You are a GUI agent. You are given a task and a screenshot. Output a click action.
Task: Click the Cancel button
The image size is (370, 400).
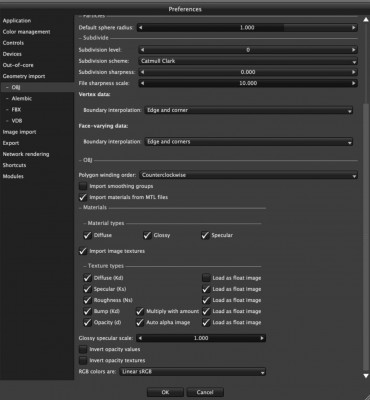pyautogui.click(x=205, y=392)
